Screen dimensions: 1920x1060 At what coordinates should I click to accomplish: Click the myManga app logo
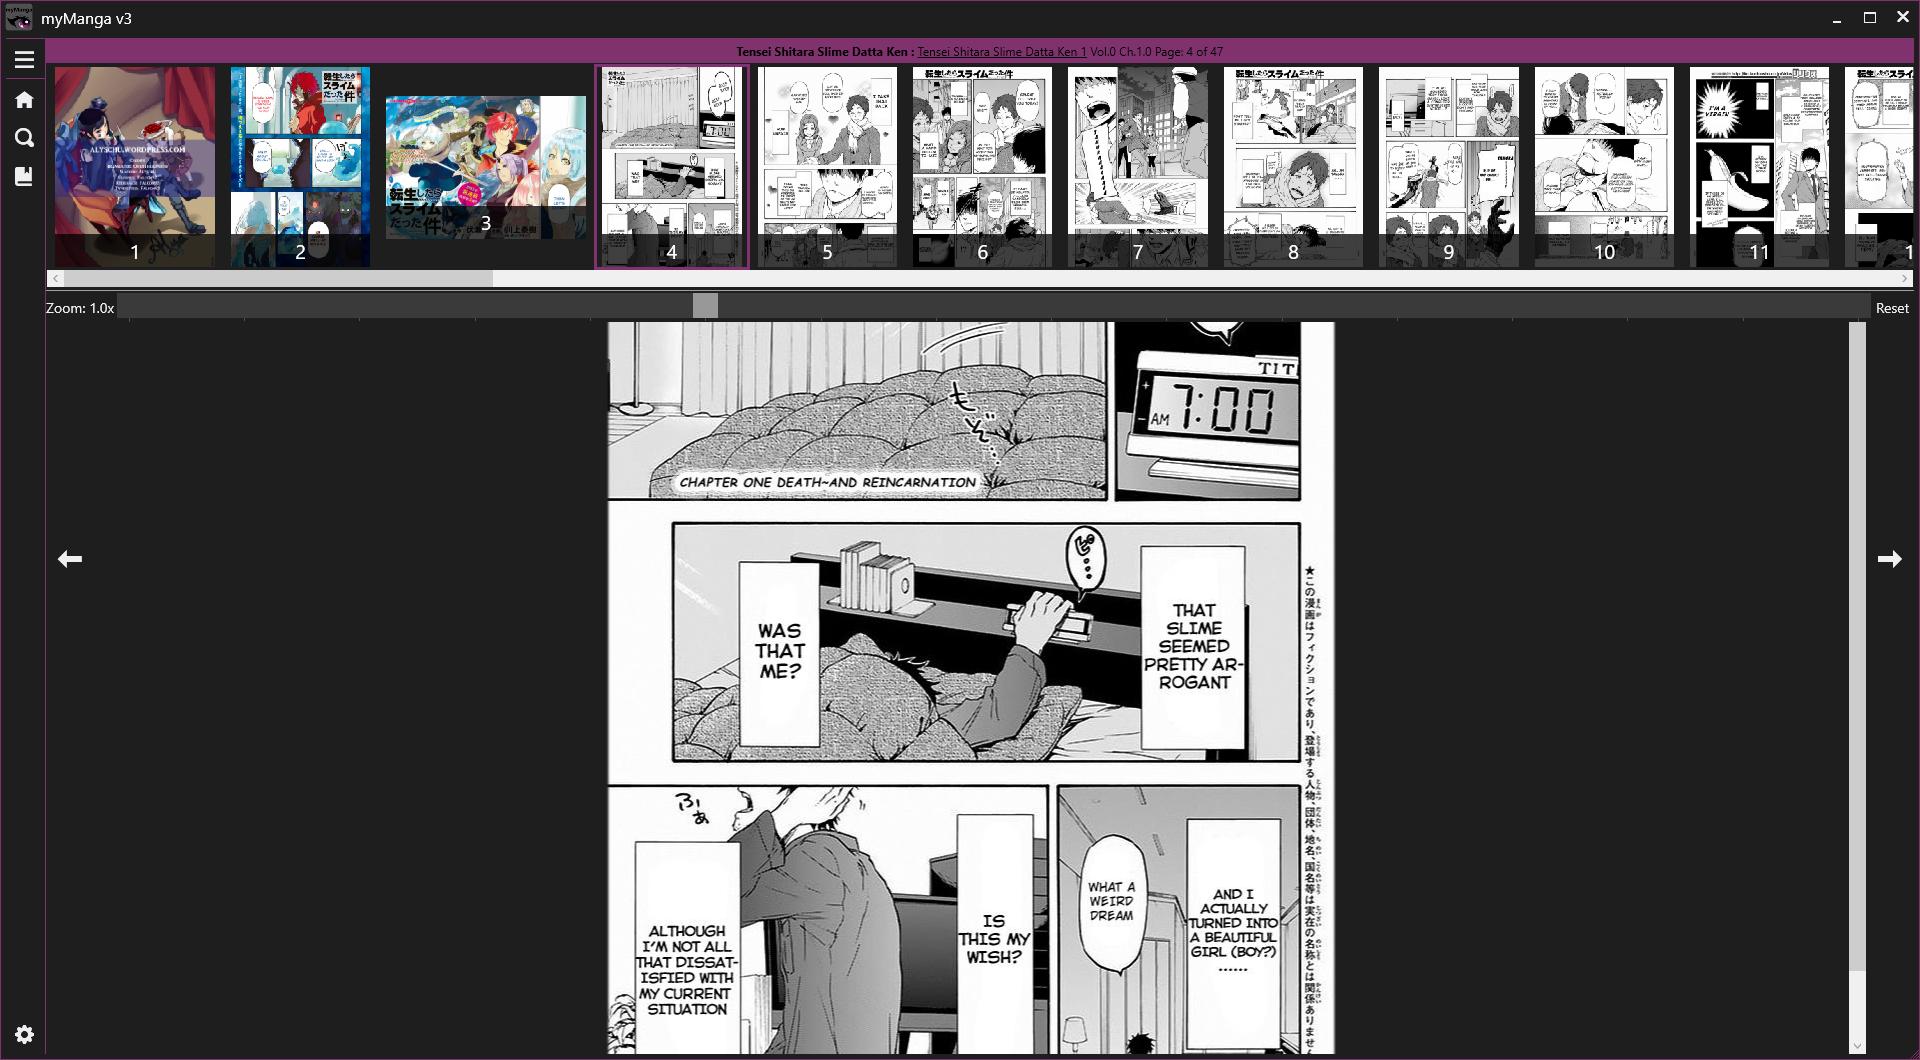[19, 18]
